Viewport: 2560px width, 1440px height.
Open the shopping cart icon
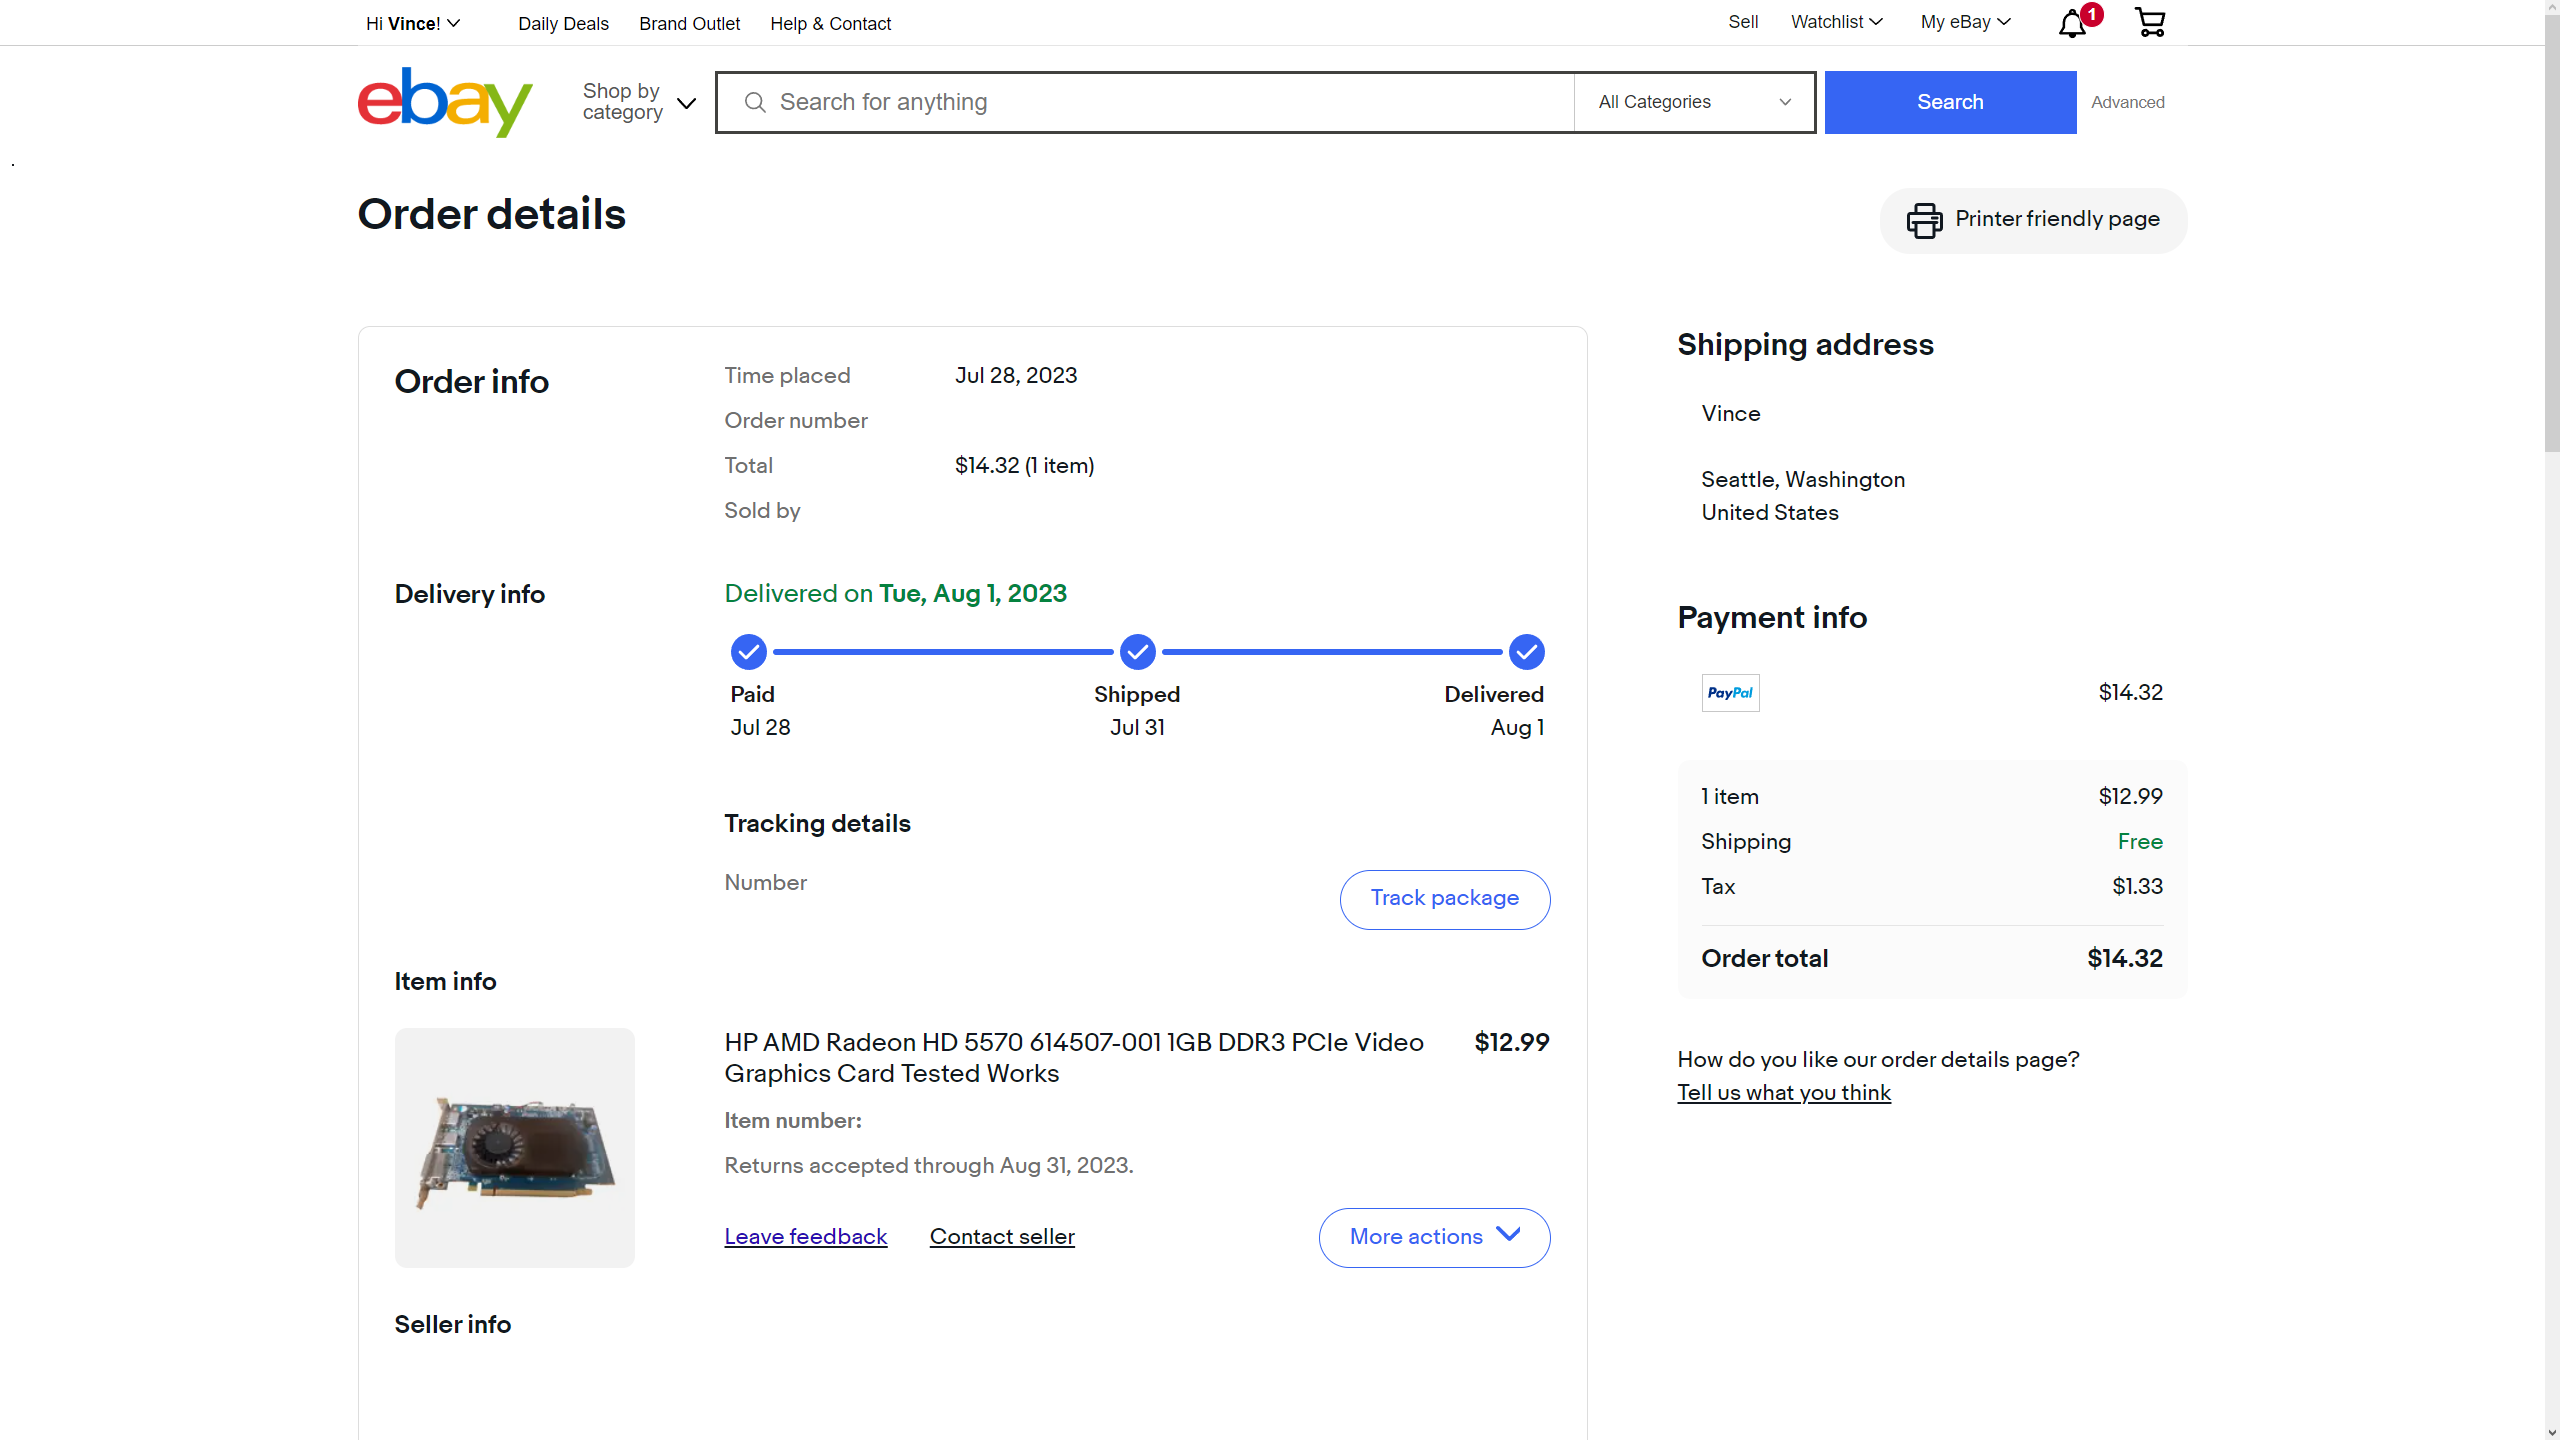[x=2149, y=22]
